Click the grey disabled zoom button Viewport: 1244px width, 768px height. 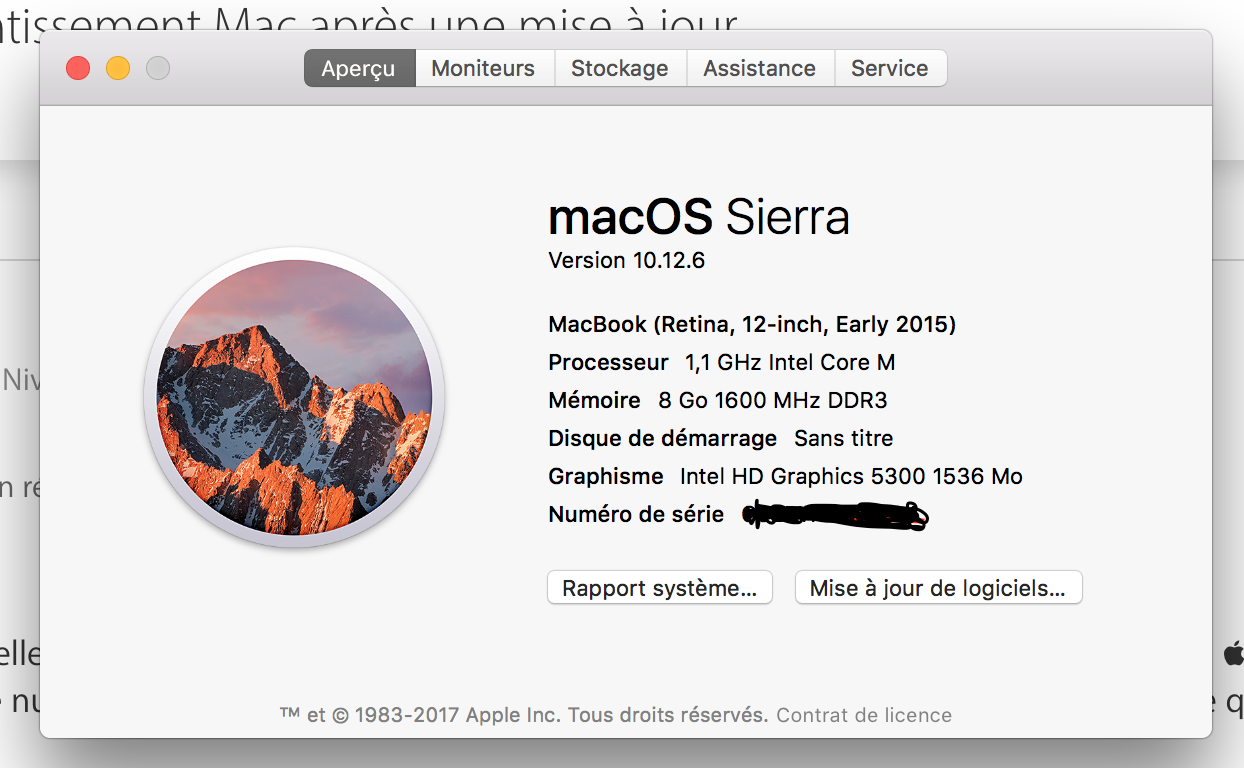(x=158, y=68)
